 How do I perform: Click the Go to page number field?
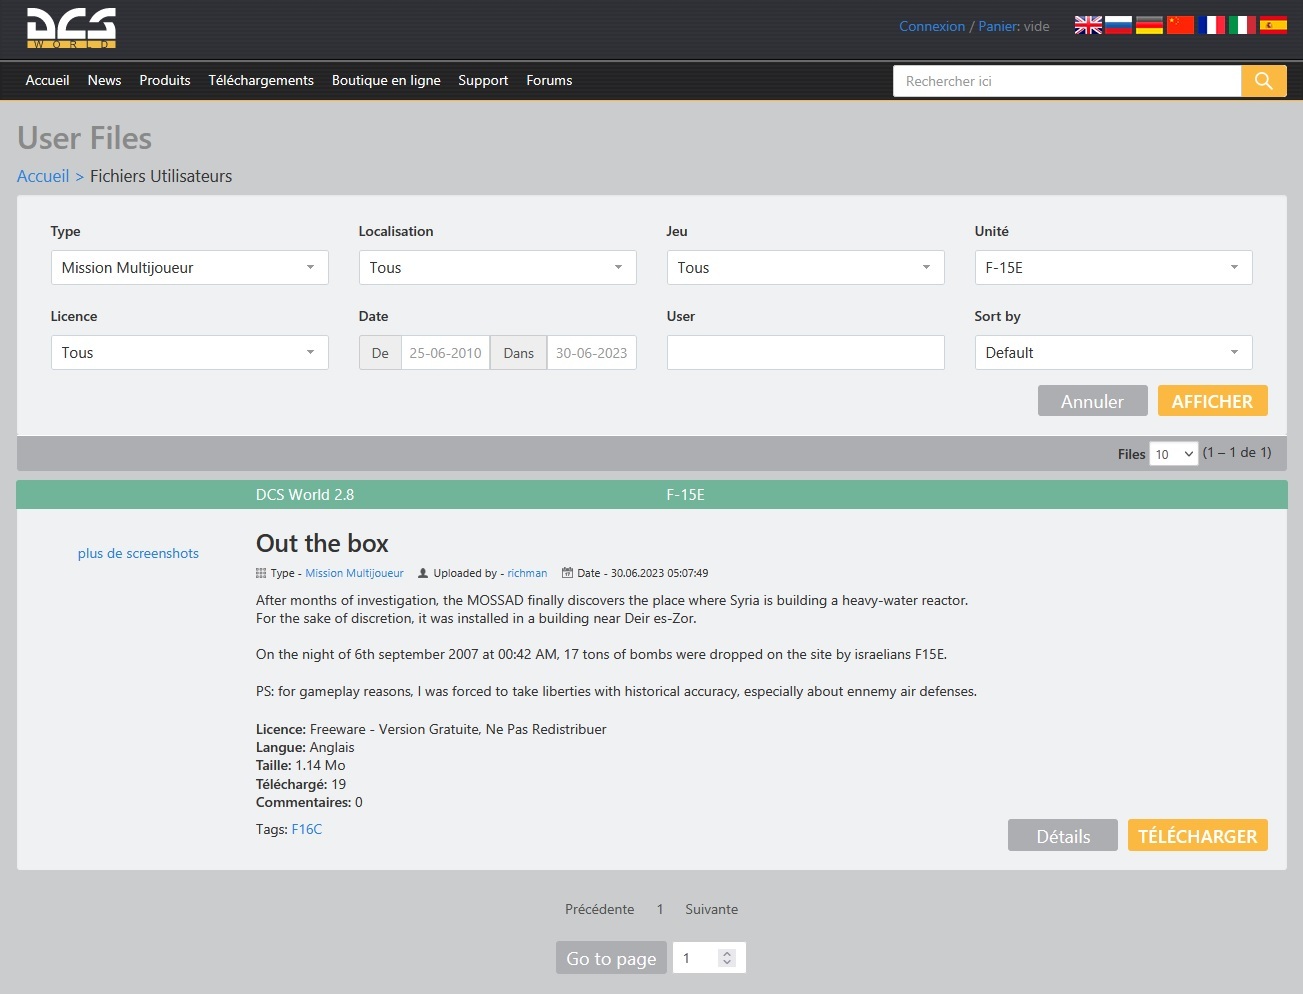[x=709, y=958]
